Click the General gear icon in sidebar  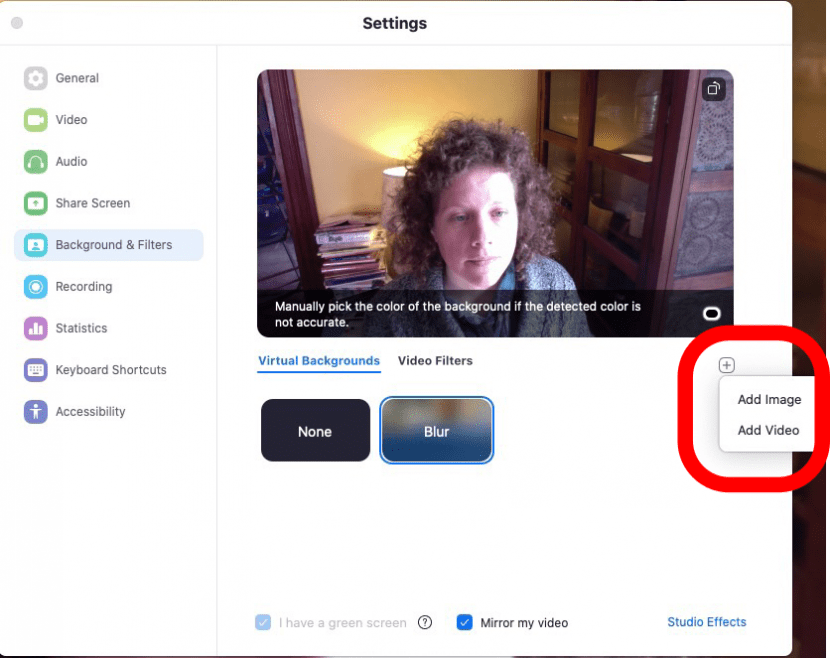click(36, 78)
